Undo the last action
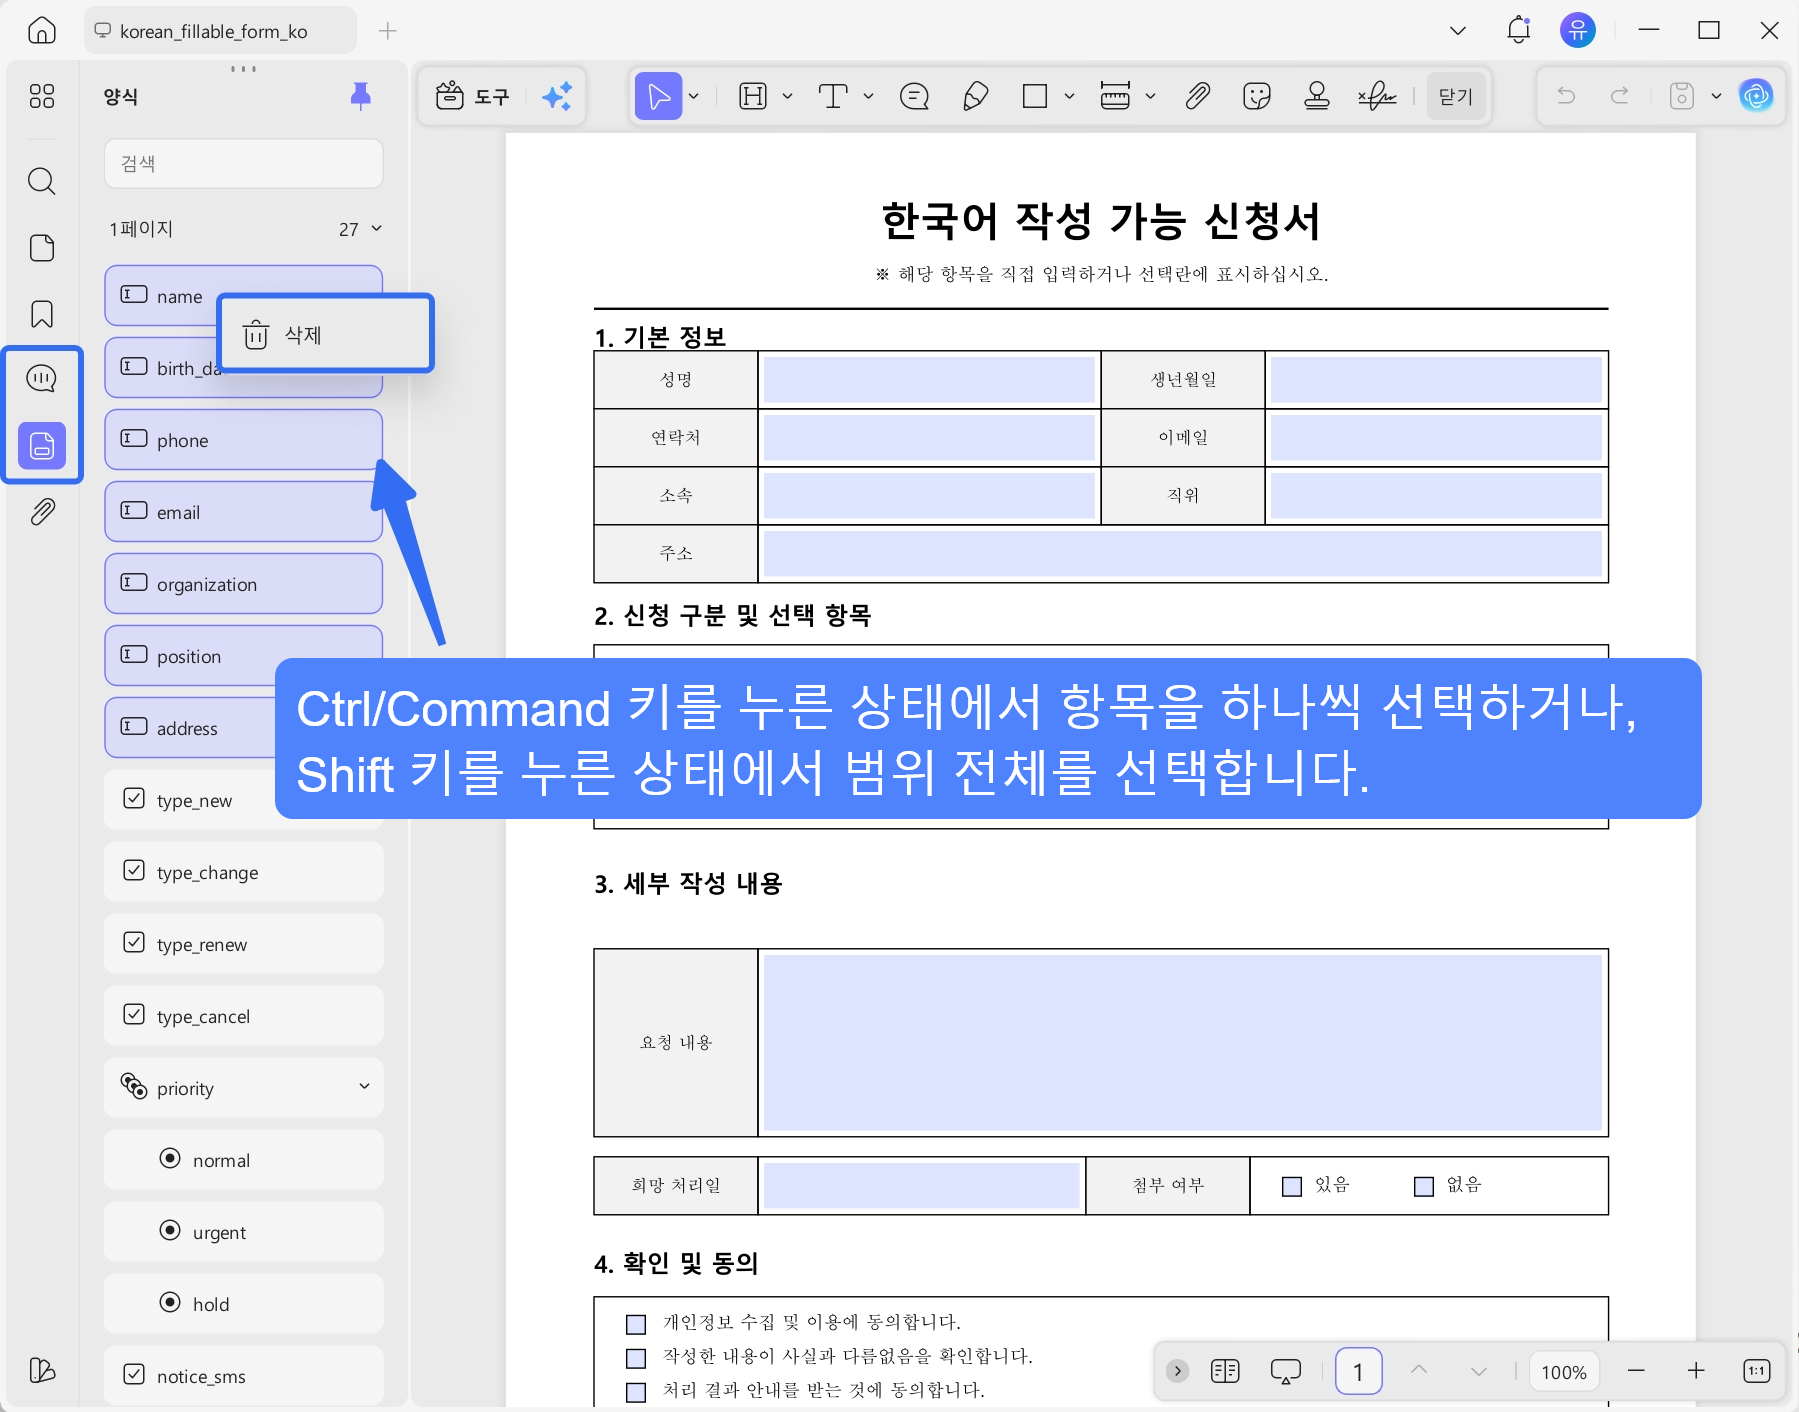The width and height of the screenshot is (1799, 1412). 1566,96
